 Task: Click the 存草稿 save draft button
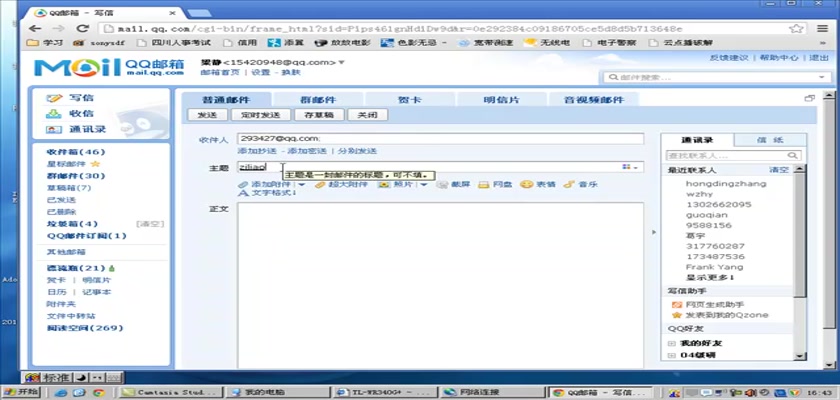pos(319,115)
